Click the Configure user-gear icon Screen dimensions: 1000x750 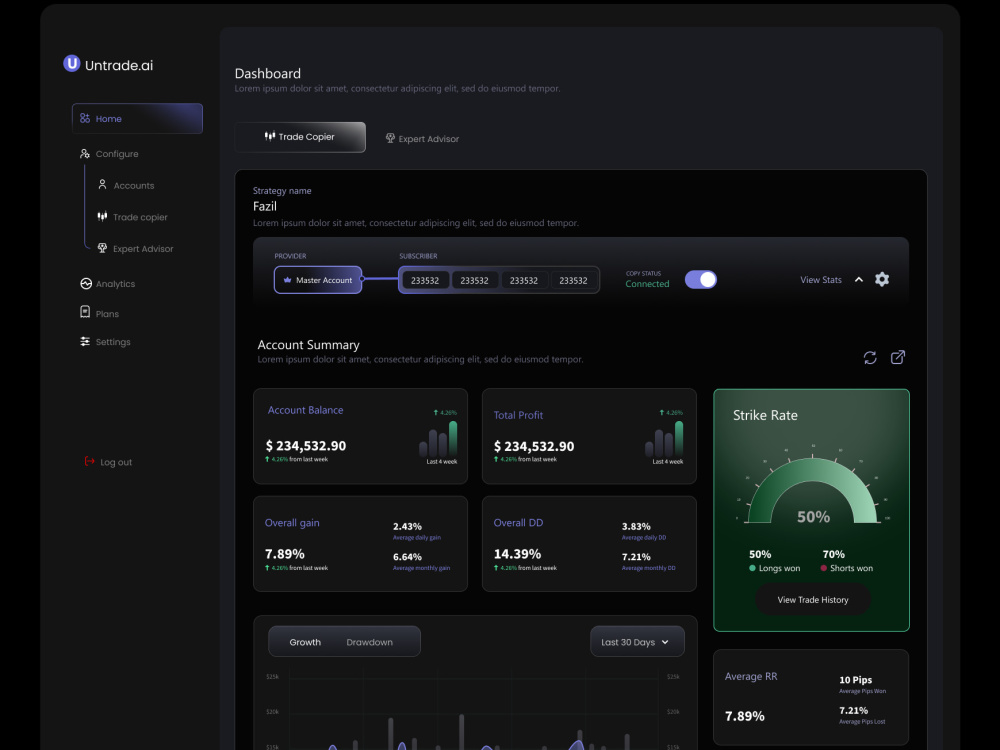[85, 154]
